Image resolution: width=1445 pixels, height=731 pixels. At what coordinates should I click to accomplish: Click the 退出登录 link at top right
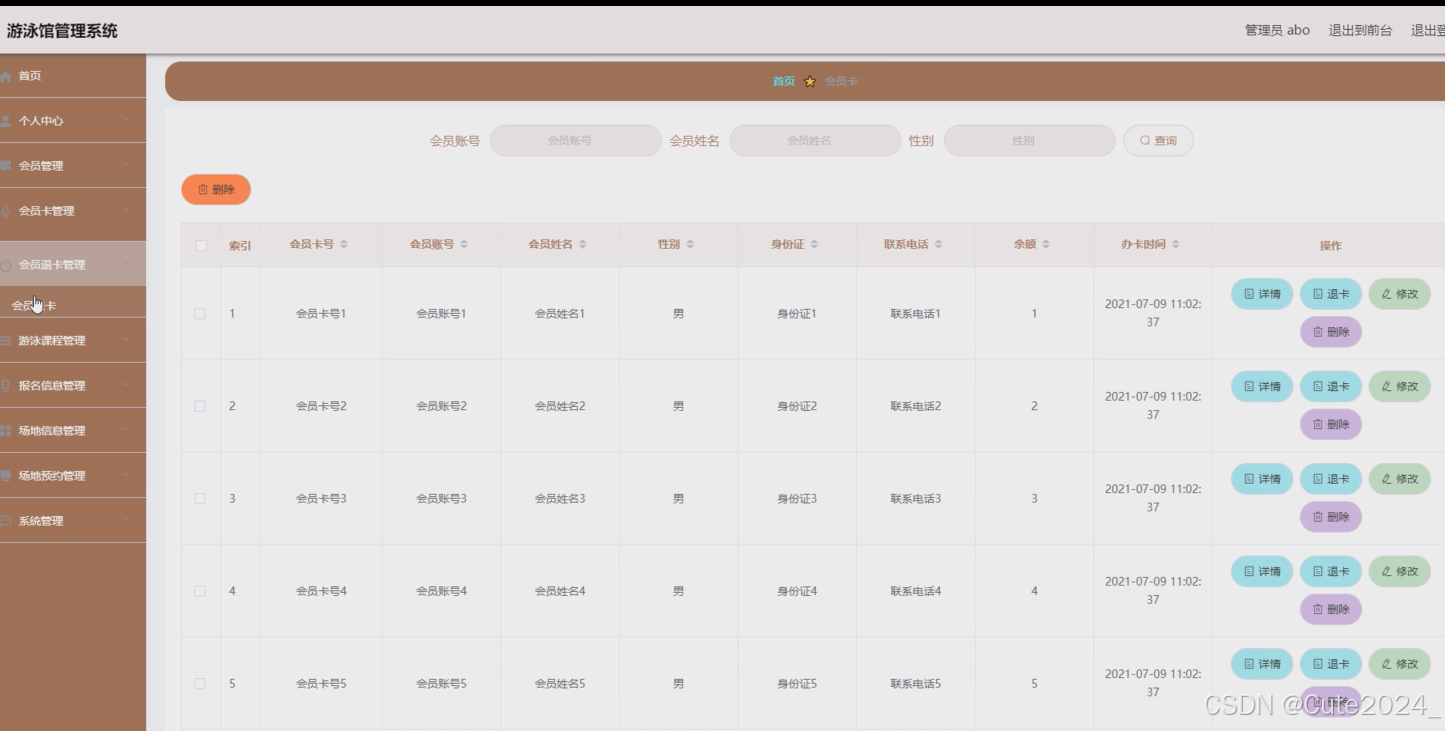[x=1428, y=30]
